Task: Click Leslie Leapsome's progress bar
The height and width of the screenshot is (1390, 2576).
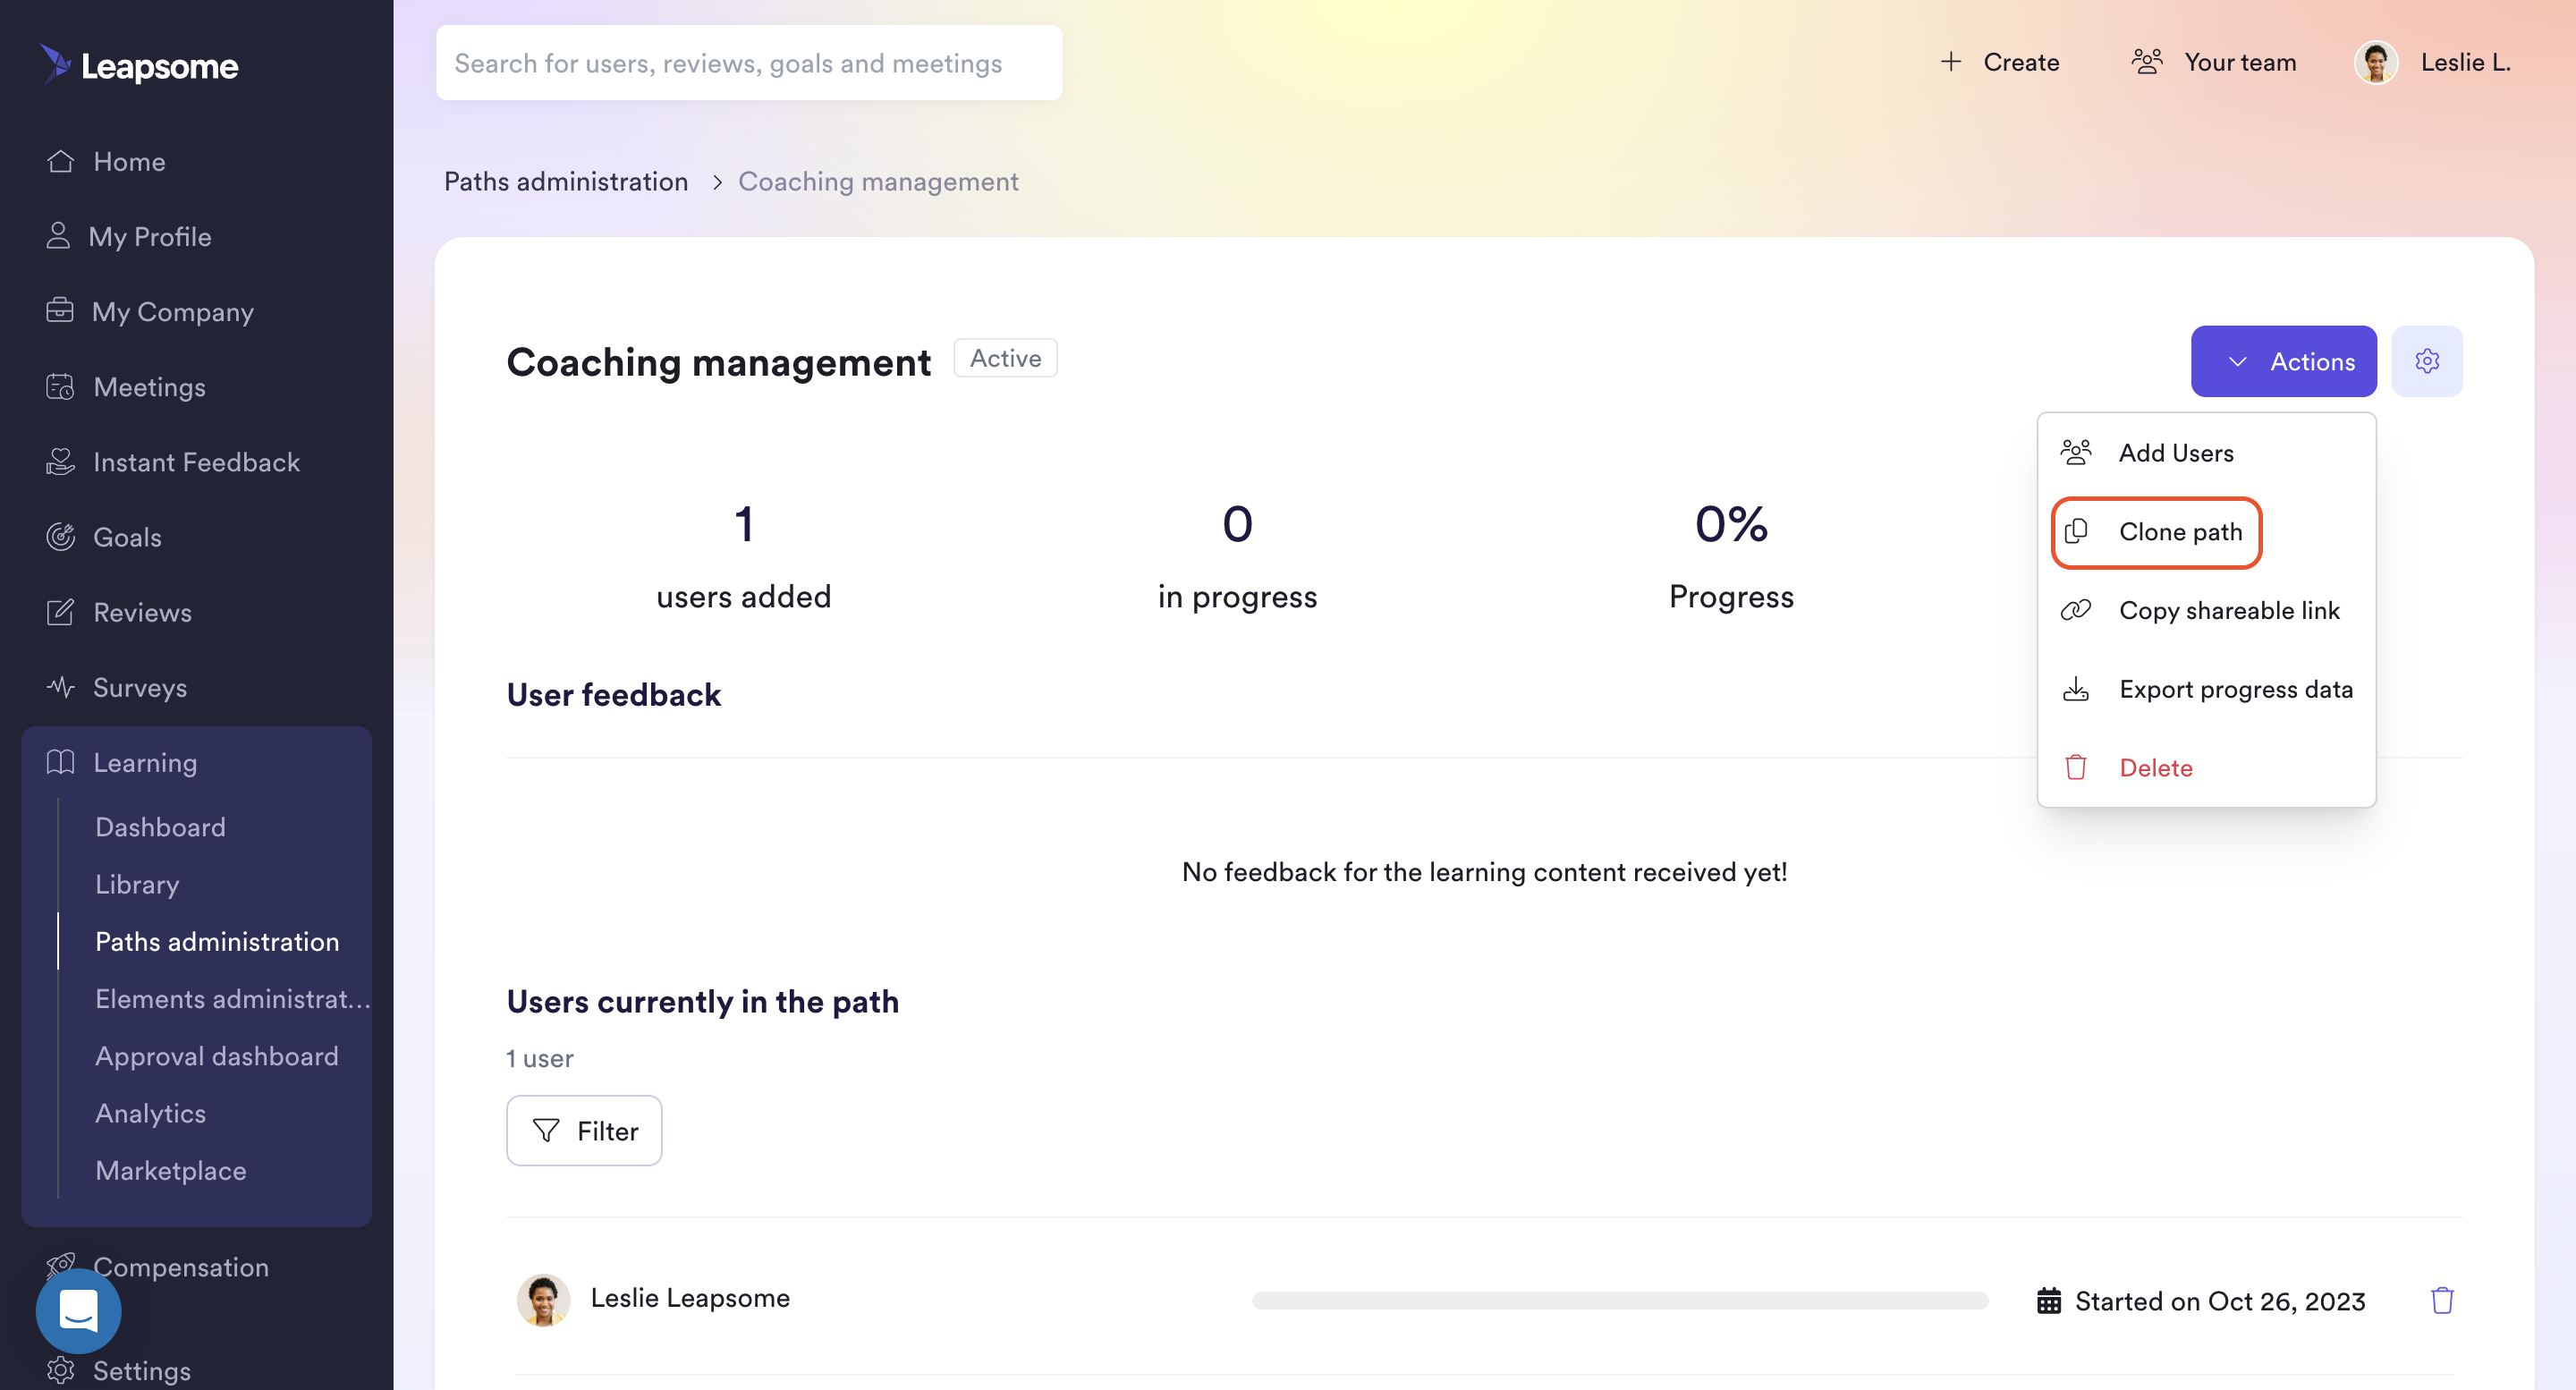Action: [x=1619, y=1299]
